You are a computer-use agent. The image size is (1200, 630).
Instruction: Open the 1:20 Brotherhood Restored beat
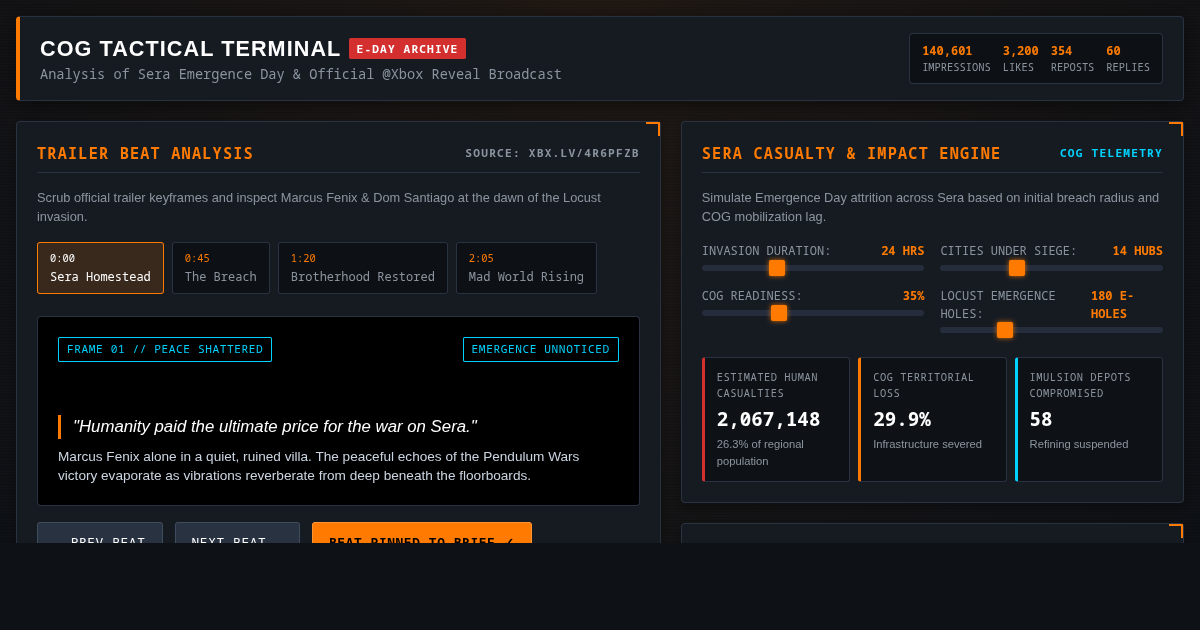[363, 268]
